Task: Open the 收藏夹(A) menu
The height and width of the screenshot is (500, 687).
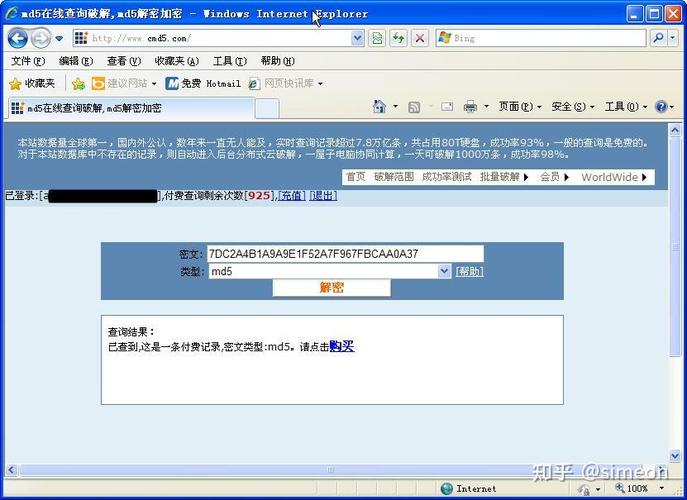Action: [x=177, y=61]
